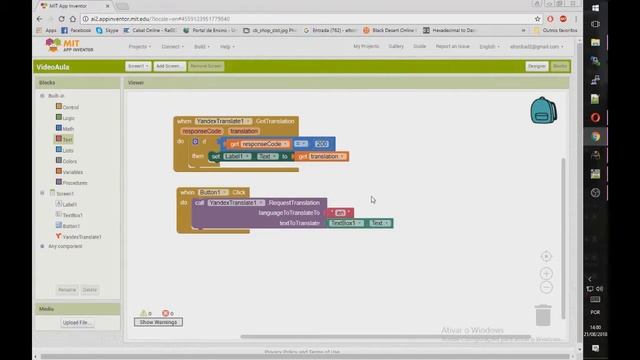Open the backpack icon in the viewer
The image size is (640, 360).
(x=543, y=110)
